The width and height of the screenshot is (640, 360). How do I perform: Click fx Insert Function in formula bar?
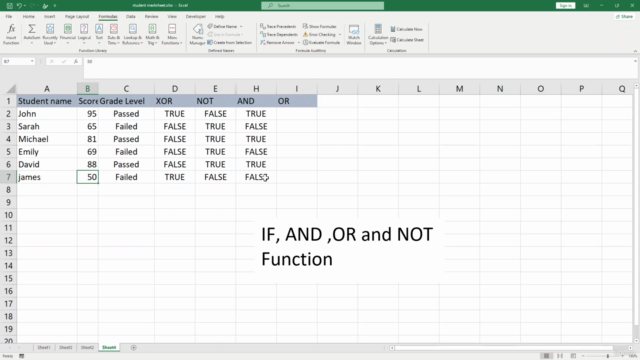(x=76, y=61)
